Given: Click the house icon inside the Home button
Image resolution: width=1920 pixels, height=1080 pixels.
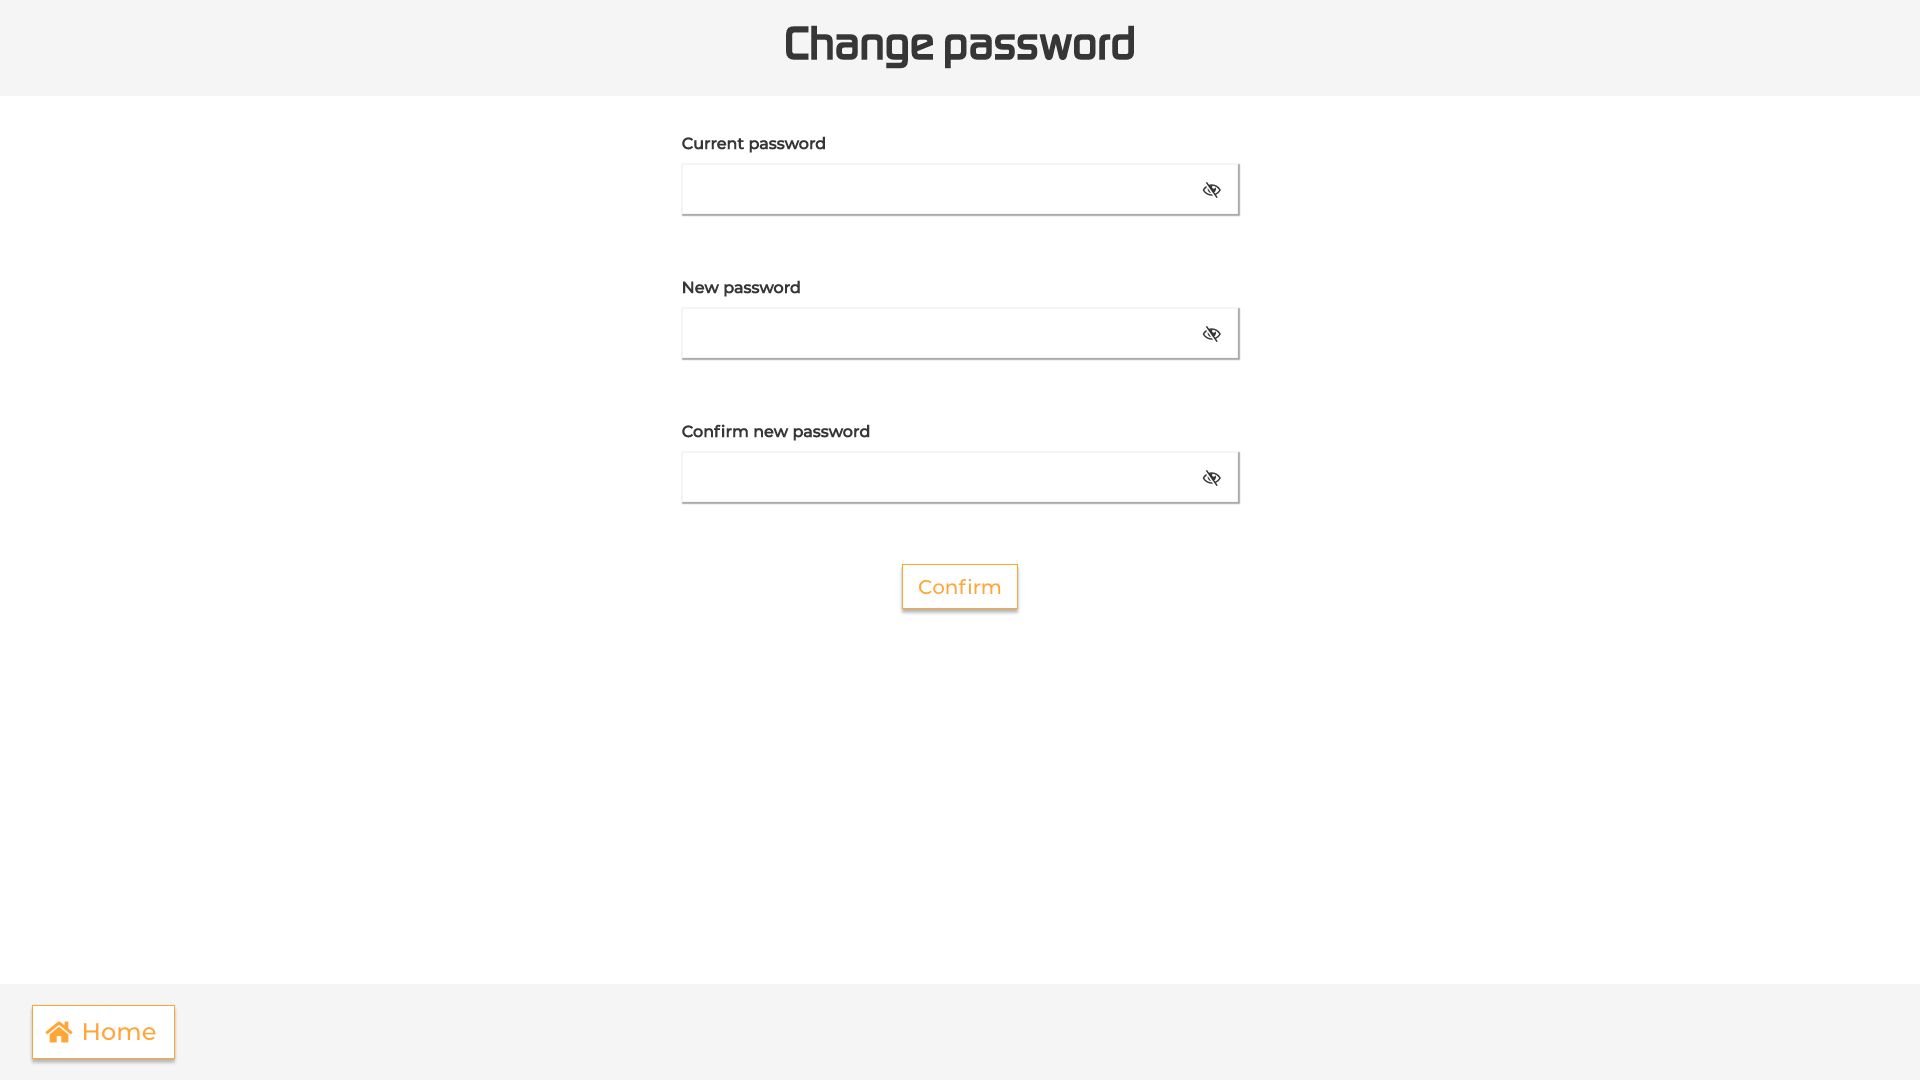Looking at the screenshot, I should click(x=60, y=1031).
